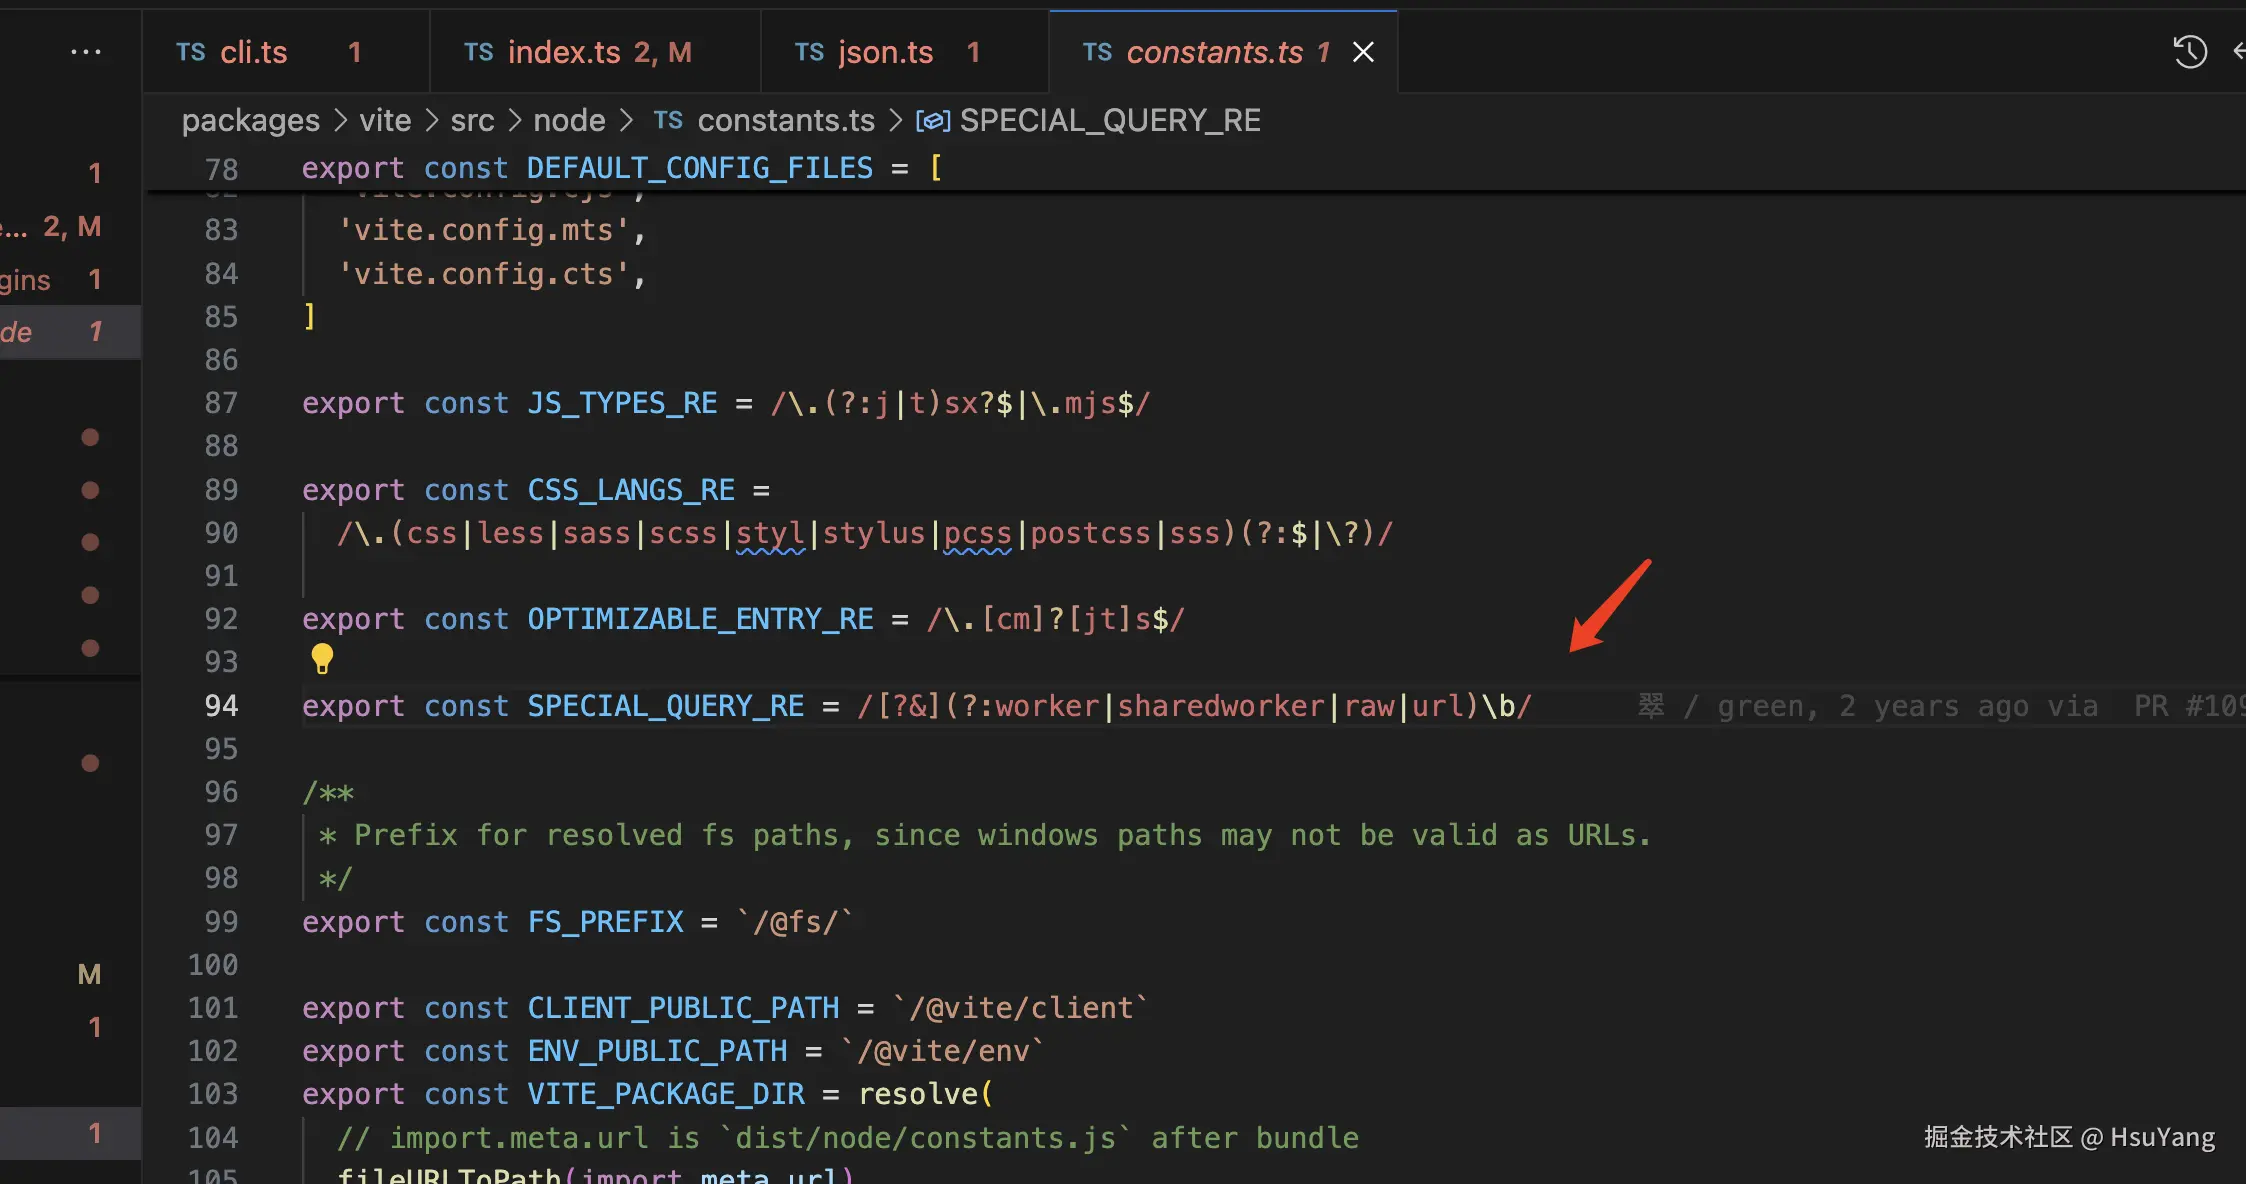This screenshot has width=2246, height=1184.
Task: Click the TS icon on json.ts tab
Action: pyautogui.click(x=809, y=52)
